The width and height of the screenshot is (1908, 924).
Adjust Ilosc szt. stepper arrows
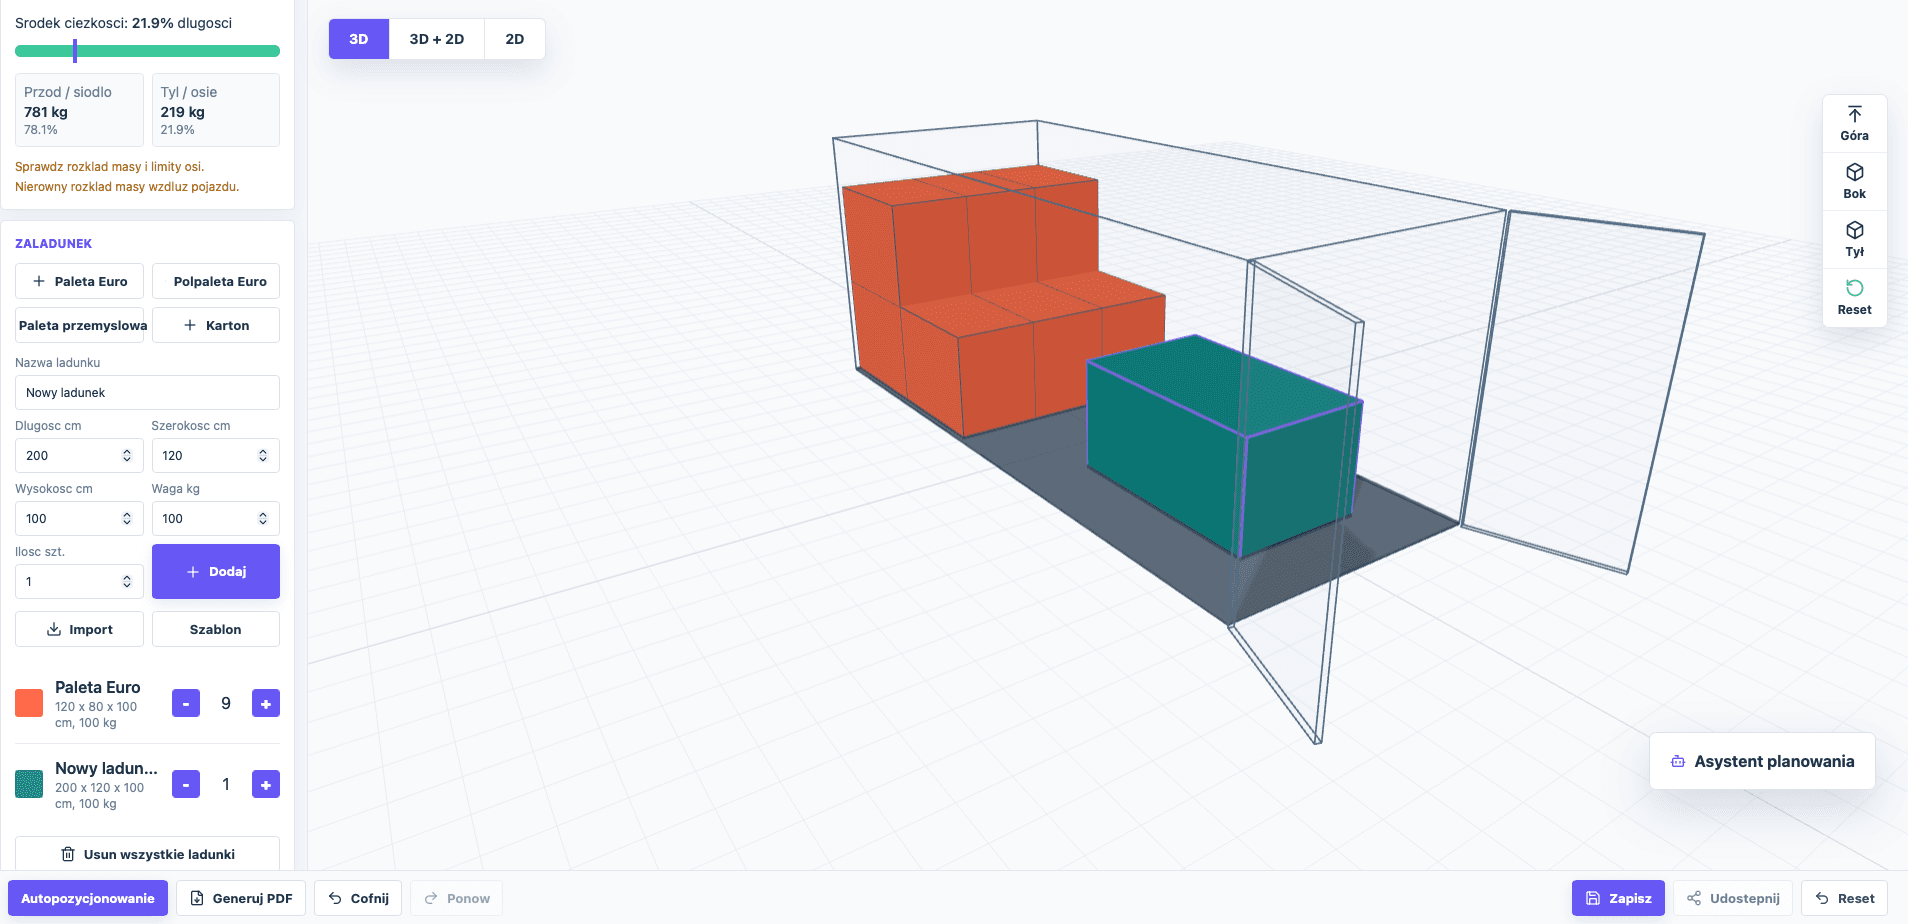pos(127,582)
